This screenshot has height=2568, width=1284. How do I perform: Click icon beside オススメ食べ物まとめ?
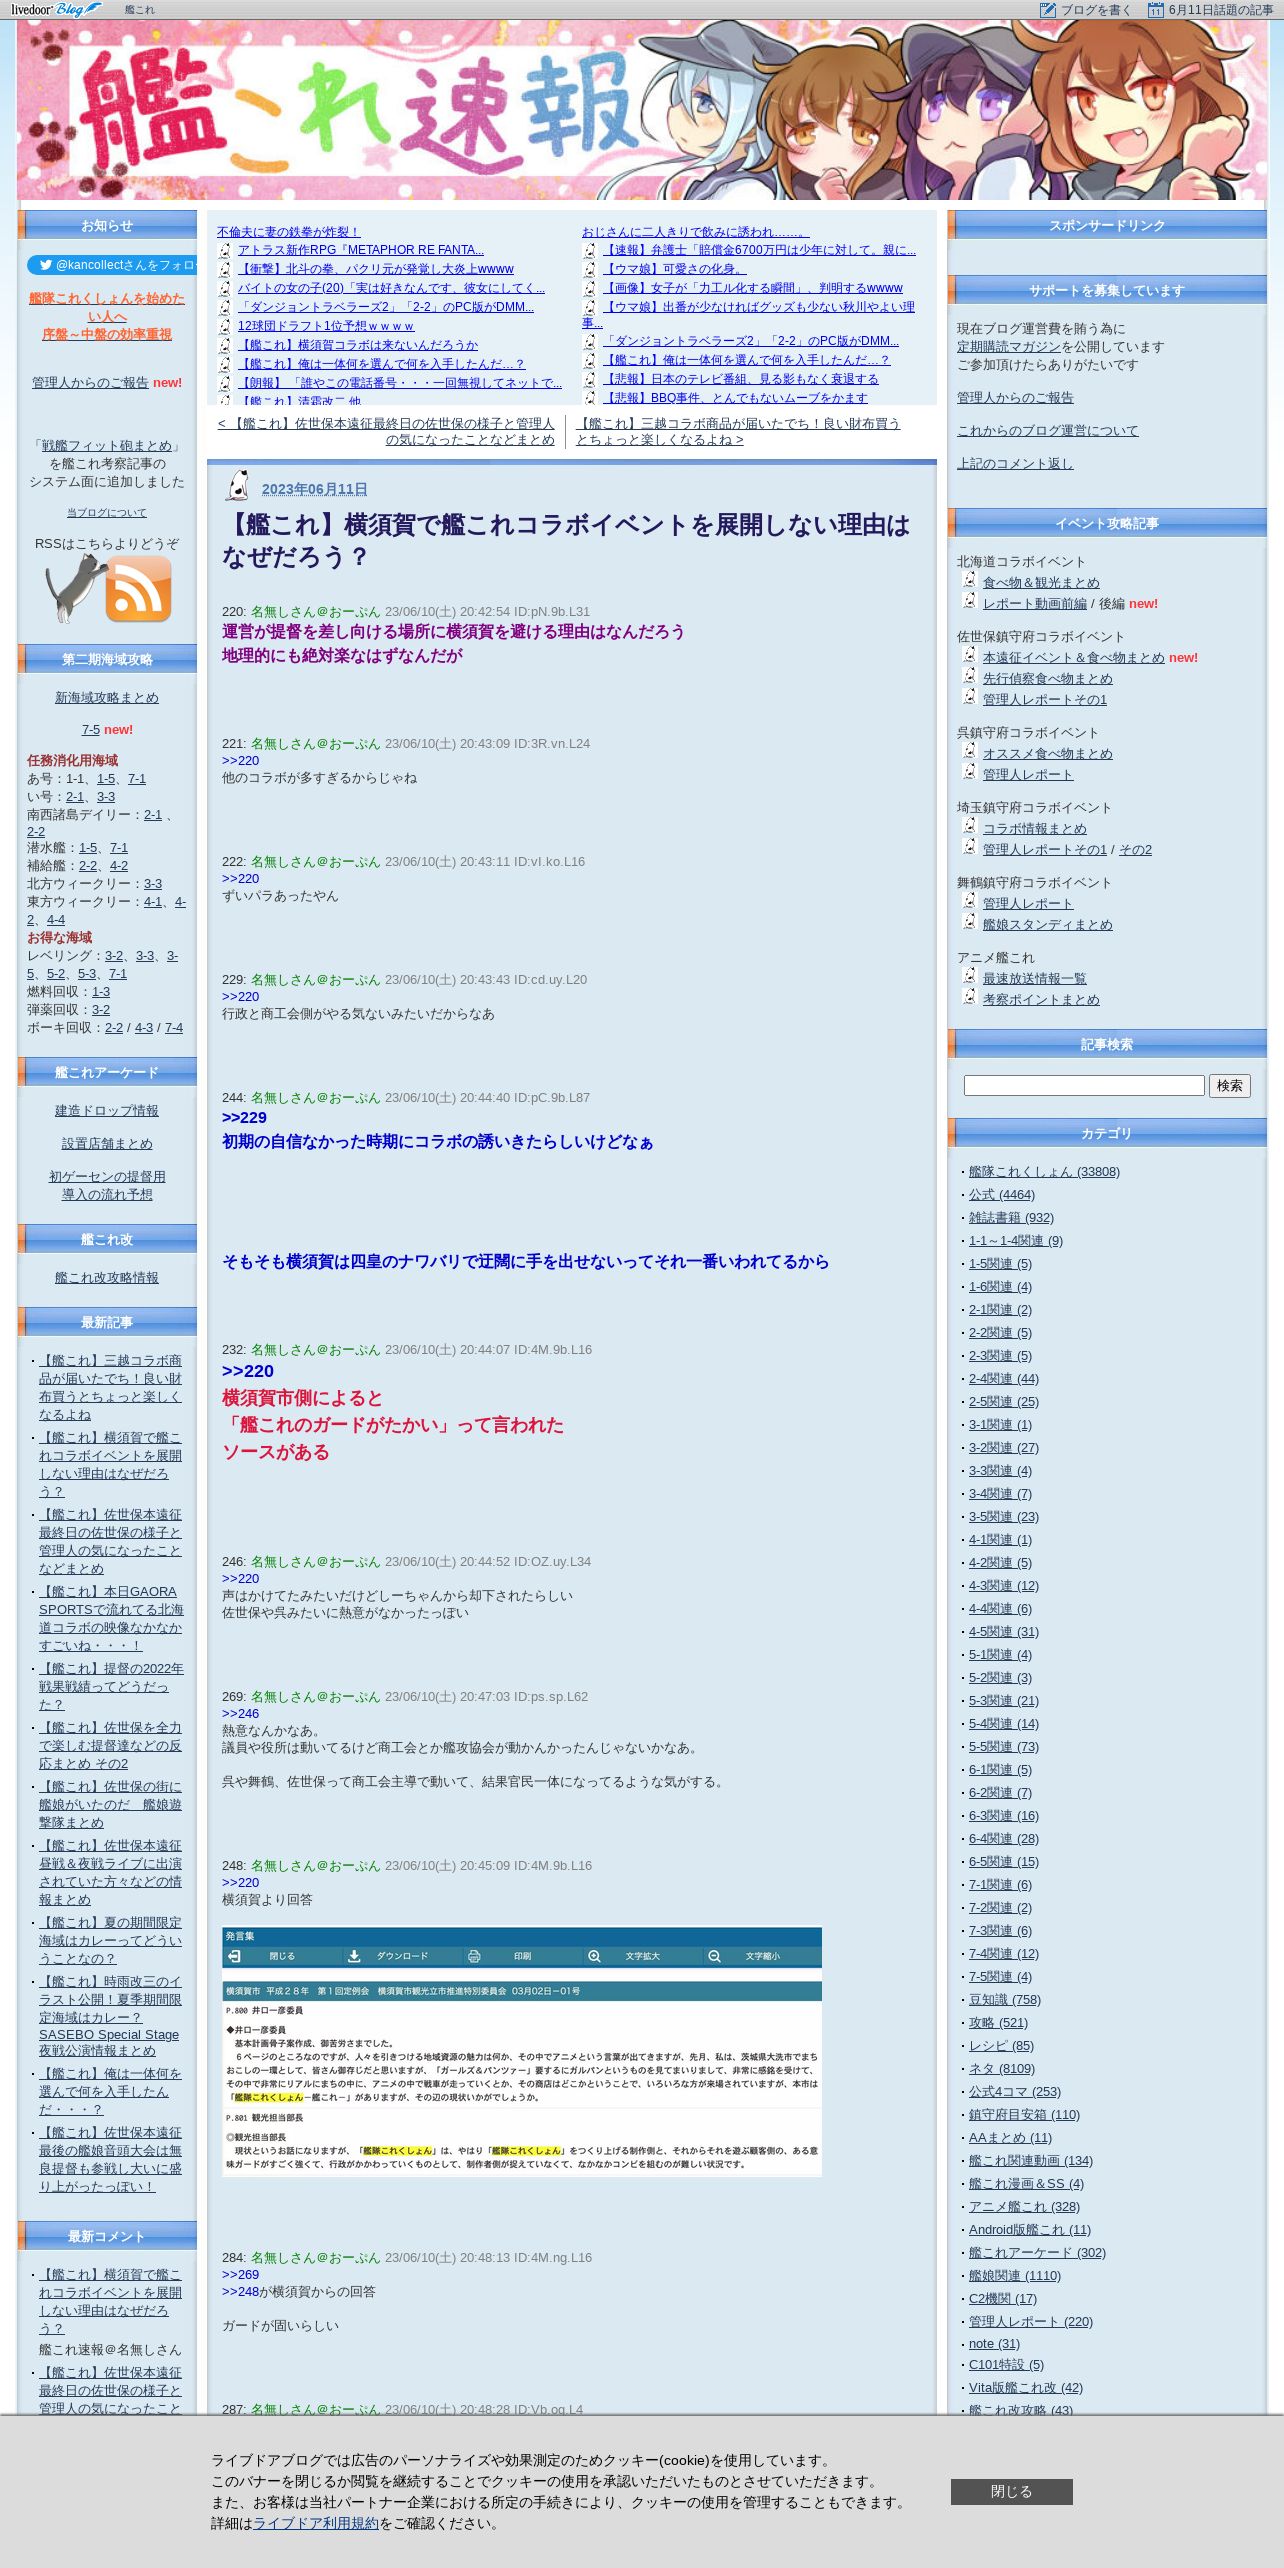coord(969,751)
